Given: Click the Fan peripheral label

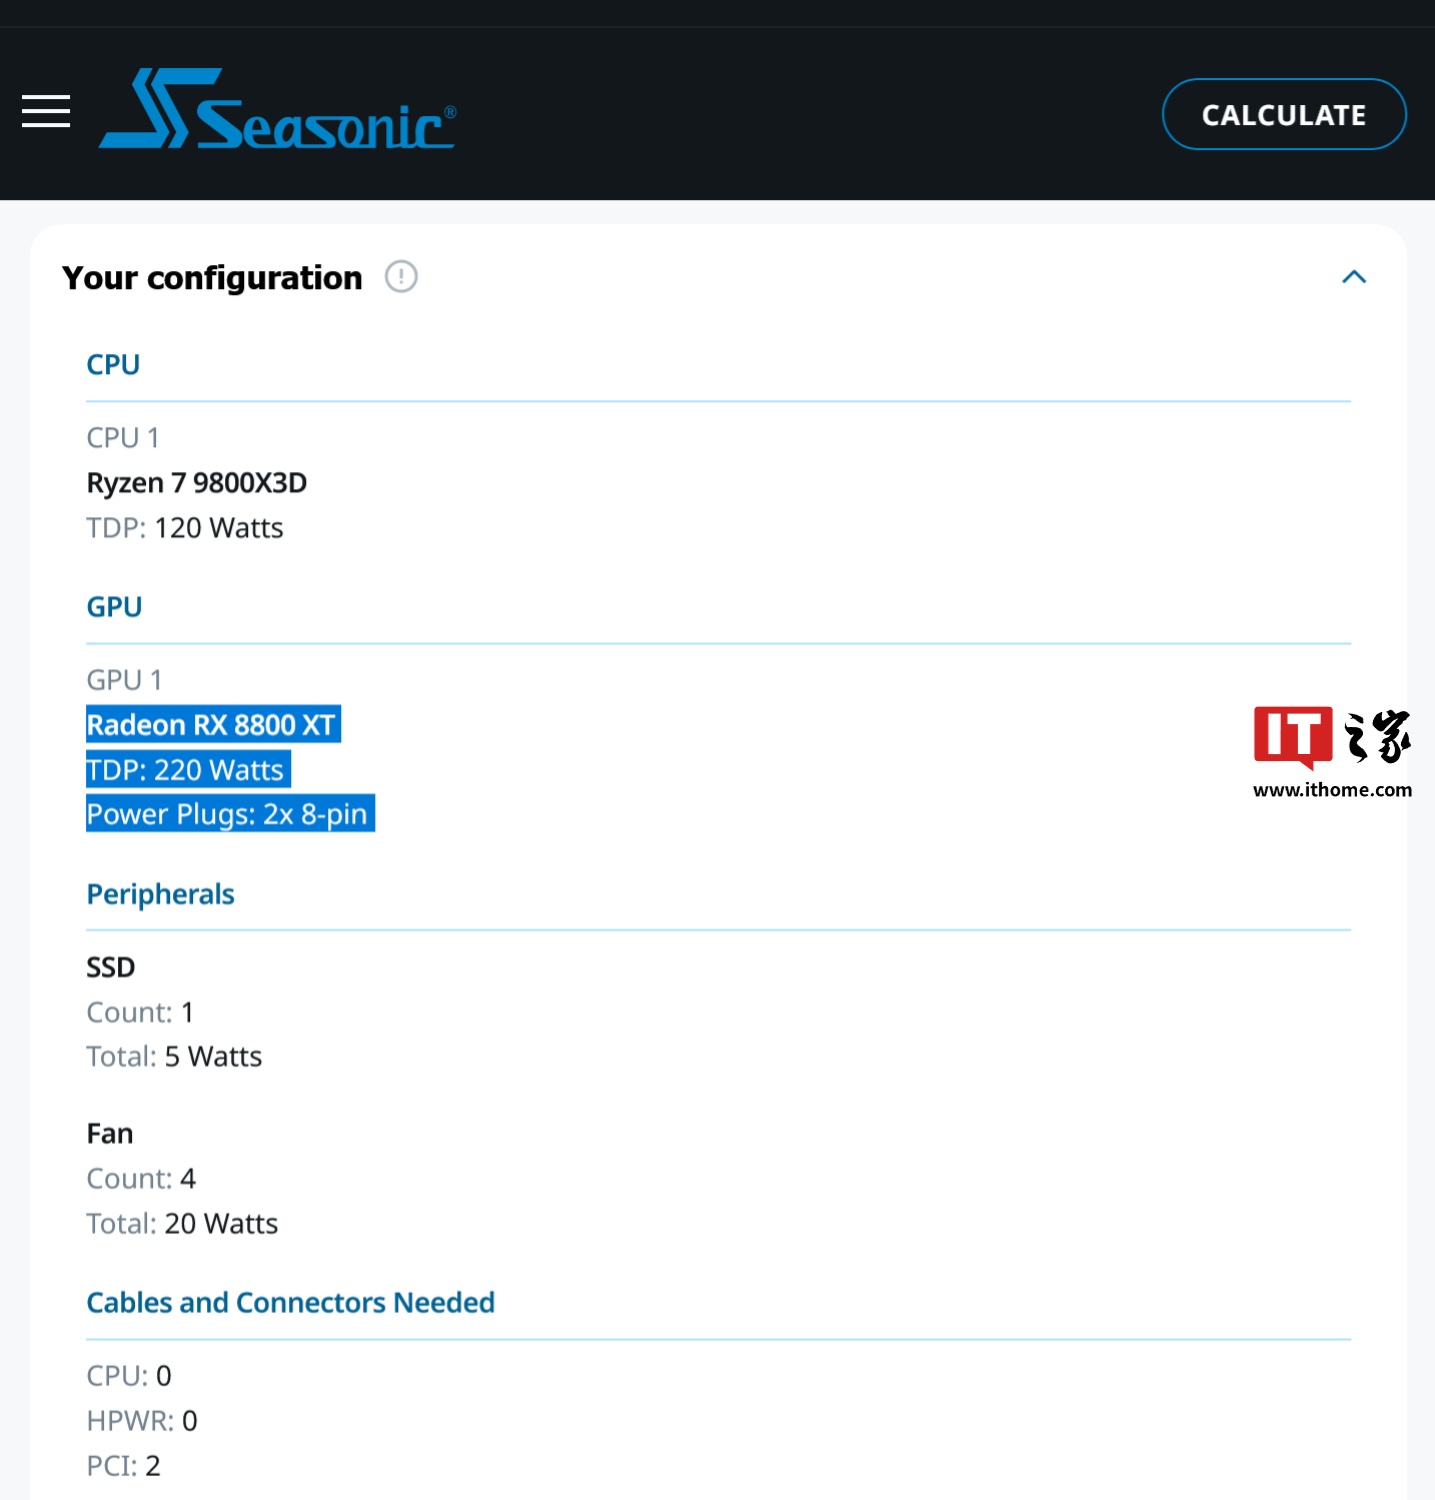Looking at the screenshot, I should coord(109,1133).
